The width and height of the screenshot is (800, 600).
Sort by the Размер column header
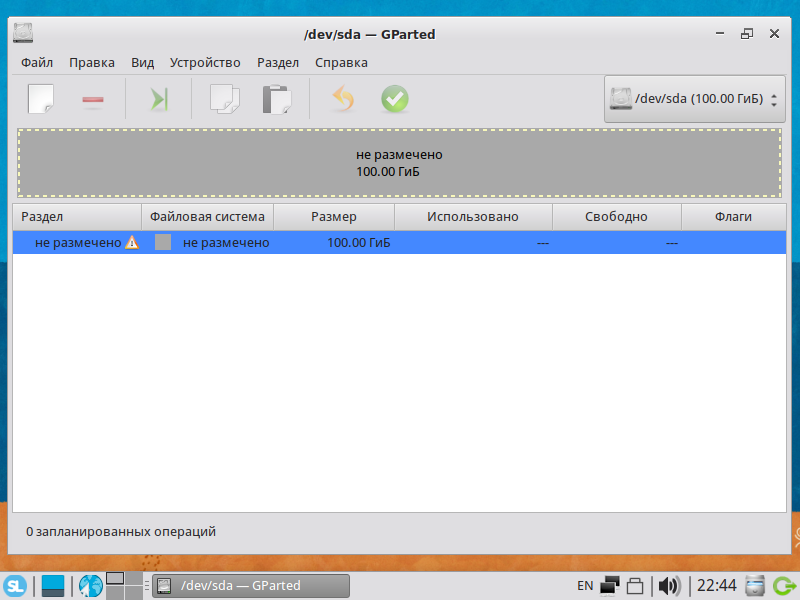(x=334, y=217)
